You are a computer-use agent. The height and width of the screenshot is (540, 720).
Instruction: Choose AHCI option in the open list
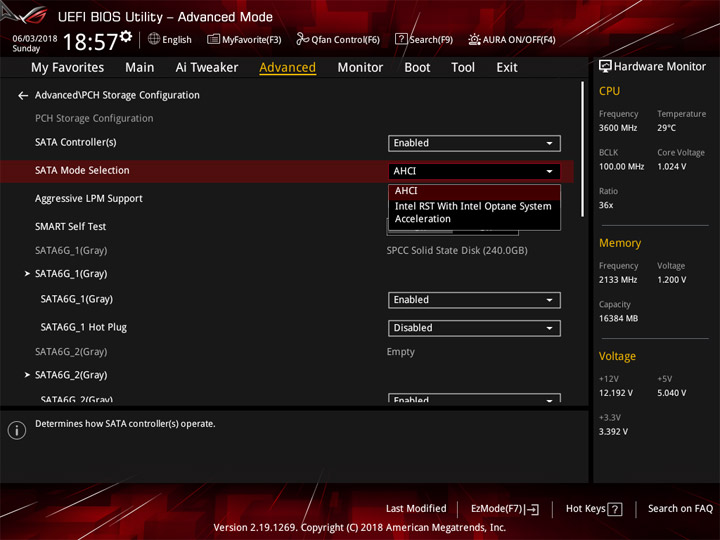(474, 191)
